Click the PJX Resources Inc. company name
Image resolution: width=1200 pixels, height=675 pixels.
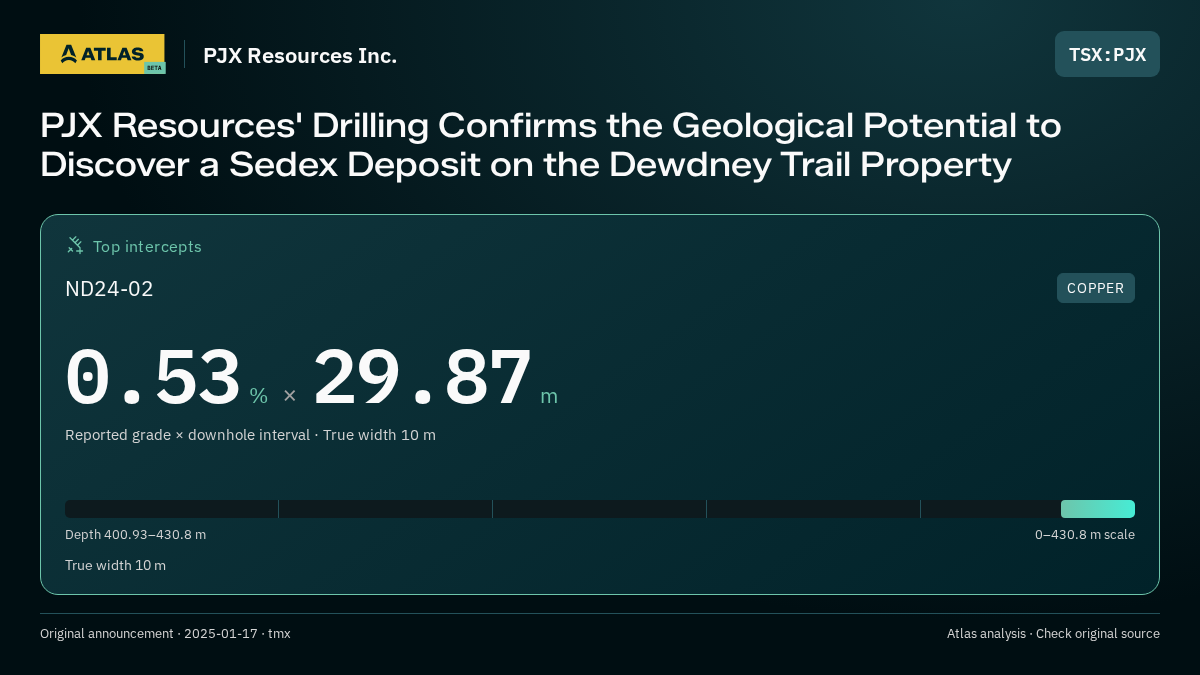(x=300, y=56)
